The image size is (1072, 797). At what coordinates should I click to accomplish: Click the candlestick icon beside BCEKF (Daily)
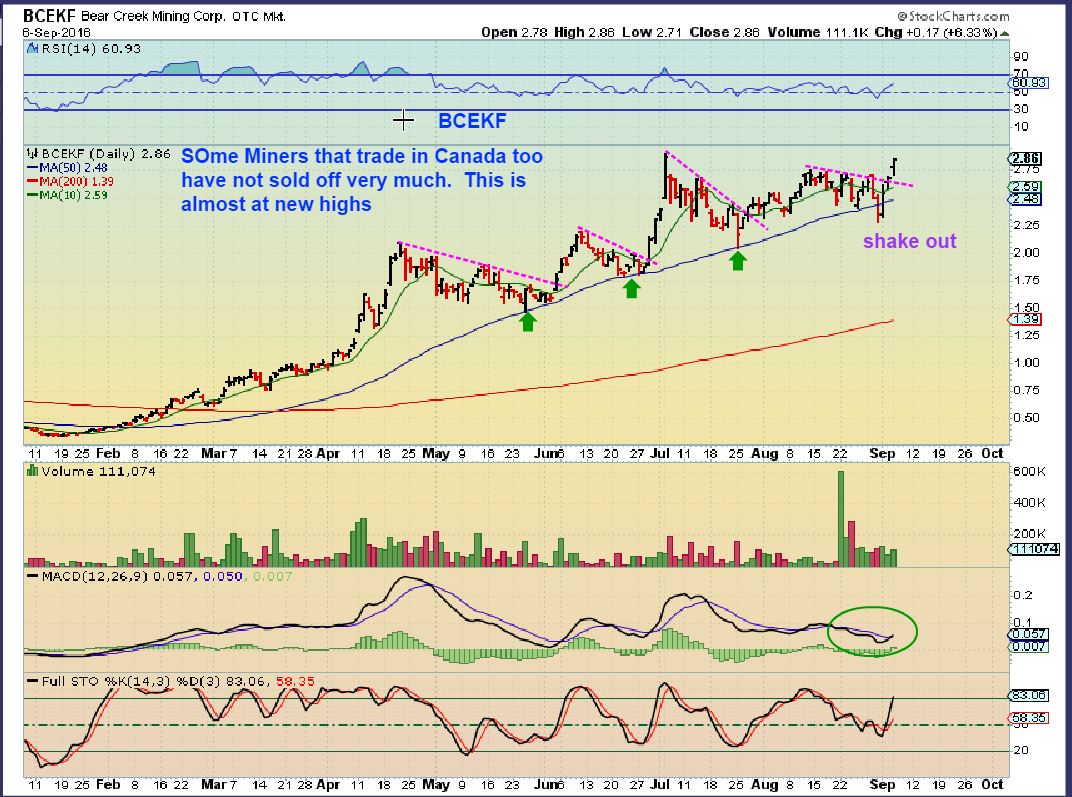[33, 154]
